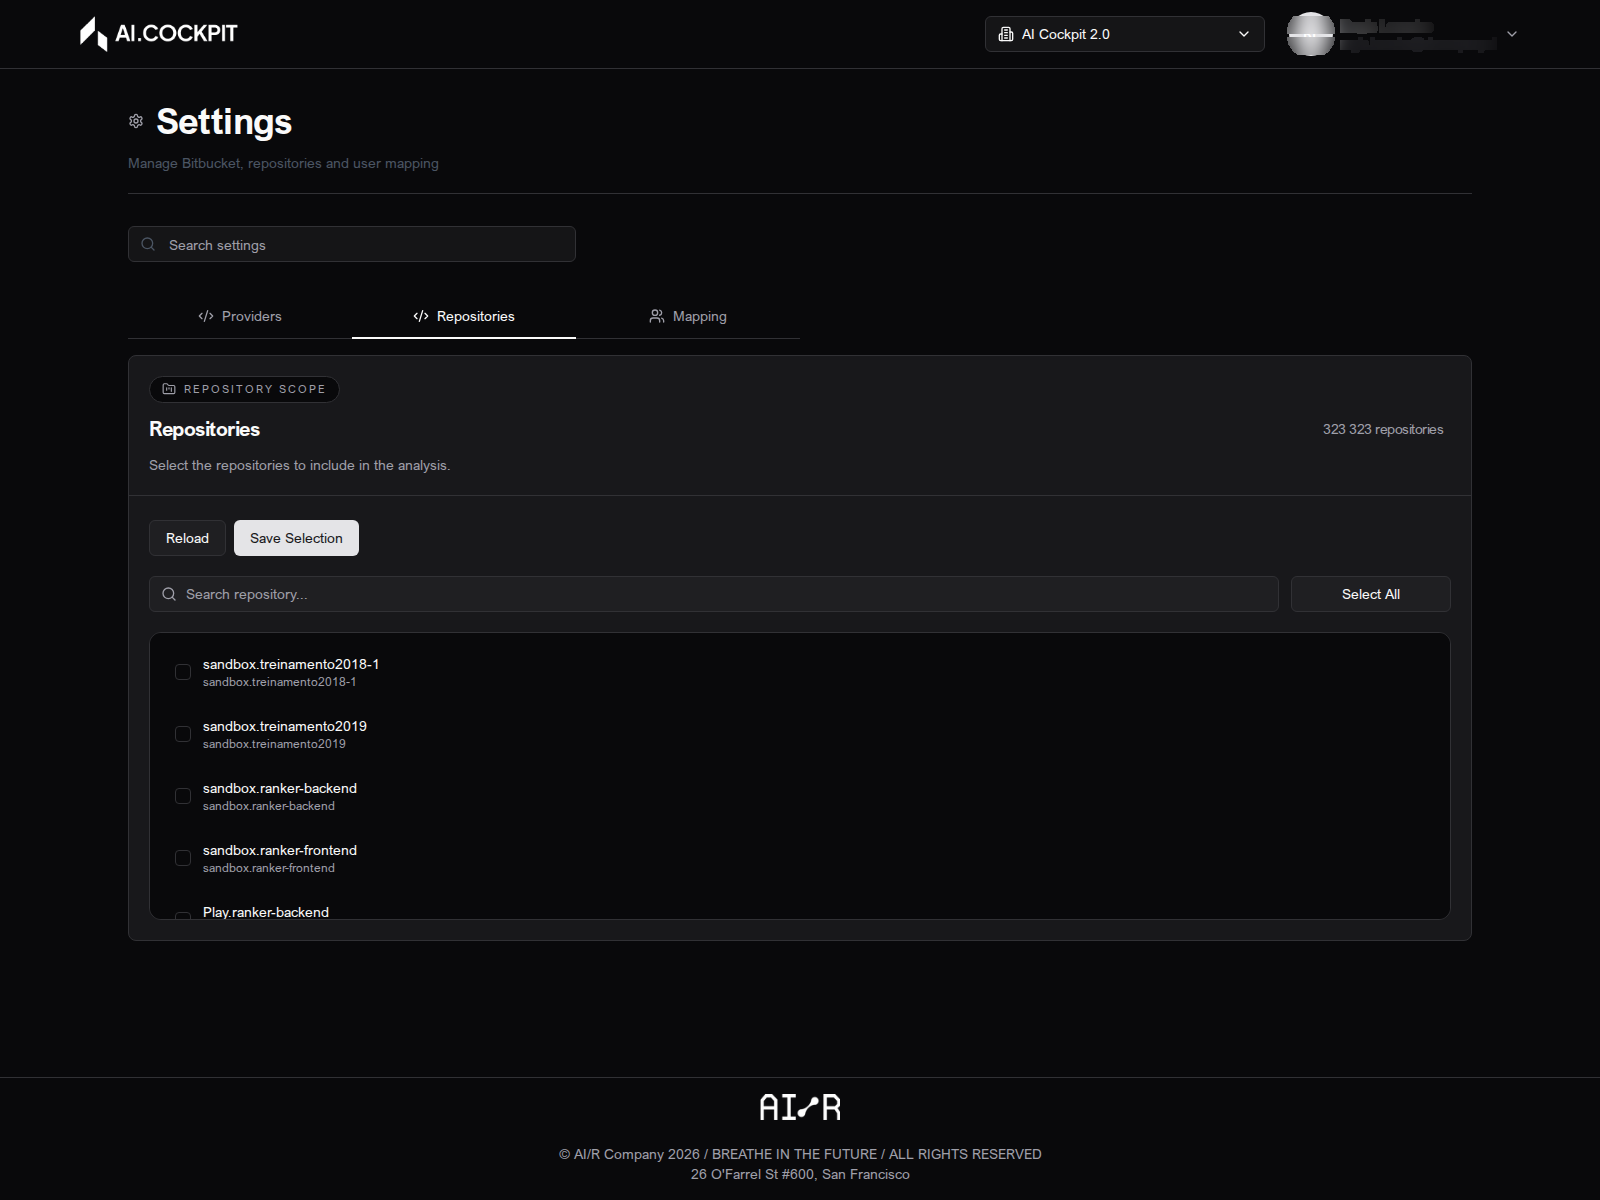The image size is (1600, 1200).
Task: Switch to the Providers tab
Action: pos(240,316)
